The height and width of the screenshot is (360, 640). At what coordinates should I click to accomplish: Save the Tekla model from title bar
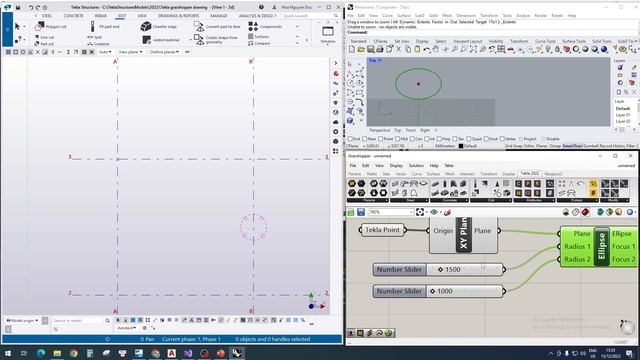18,7
